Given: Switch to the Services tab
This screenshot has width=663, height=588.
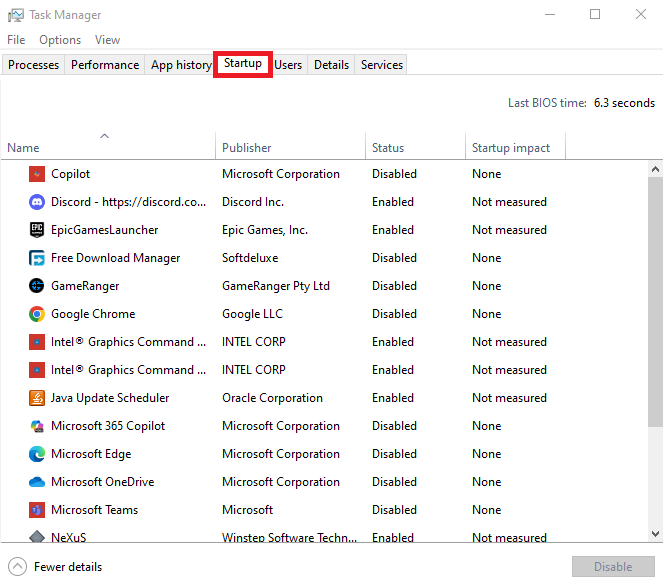Looking at the screenshot, I should (x=382, y=65).
